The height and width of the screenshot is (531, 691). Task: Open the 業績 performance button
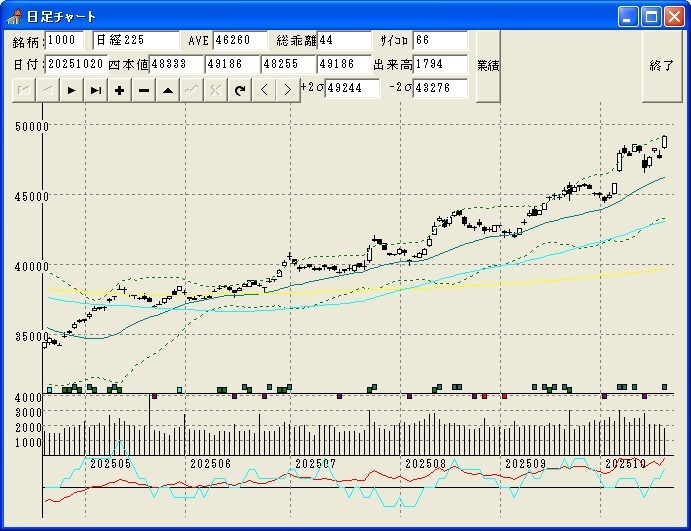tap(488, 66)
